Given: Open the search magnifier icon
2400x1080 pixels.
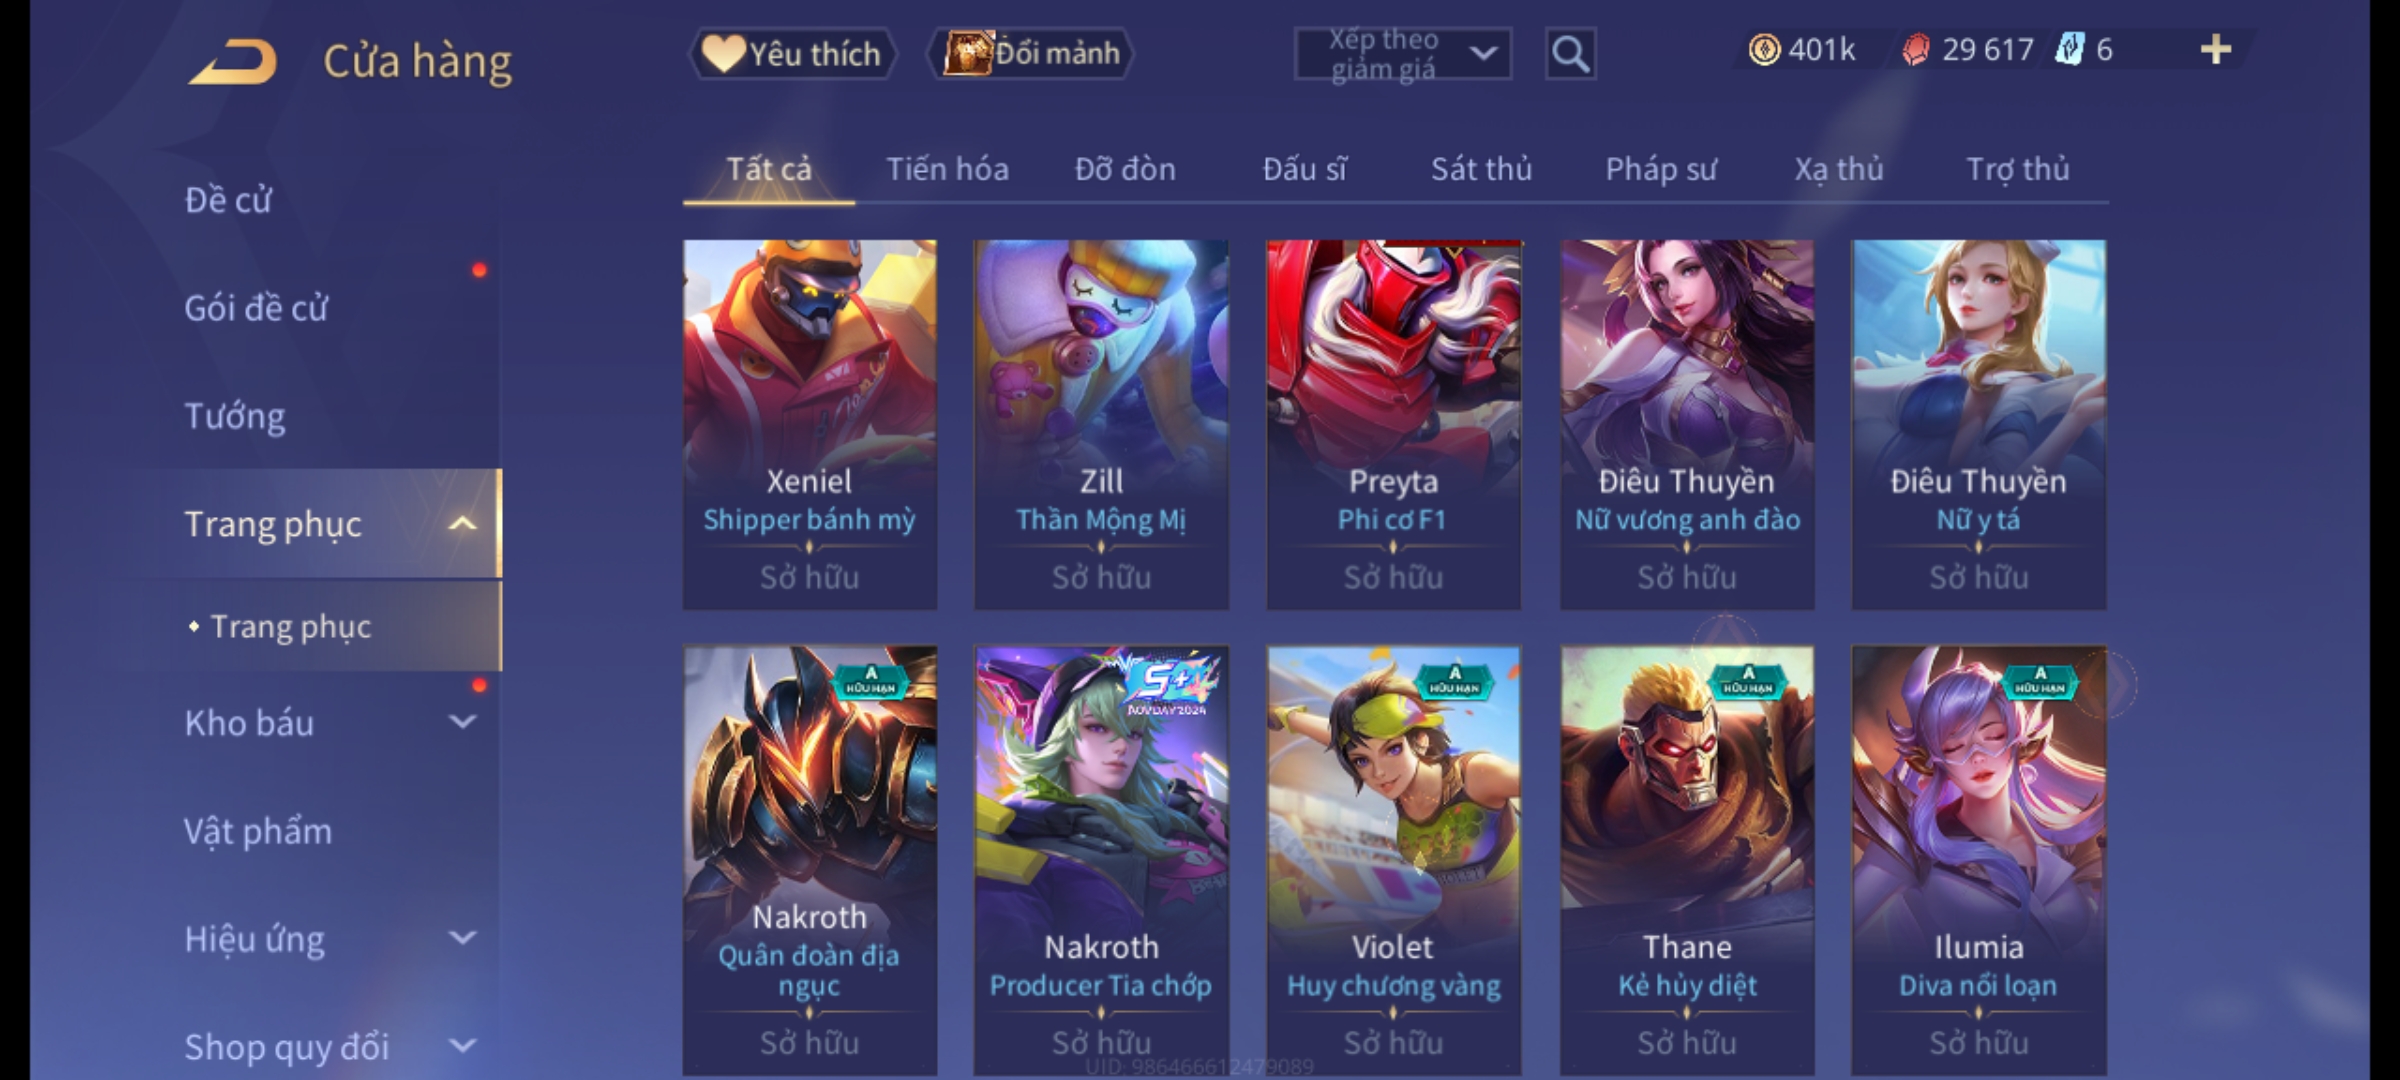Looking at the screenshot, I should coord(1570,54).
